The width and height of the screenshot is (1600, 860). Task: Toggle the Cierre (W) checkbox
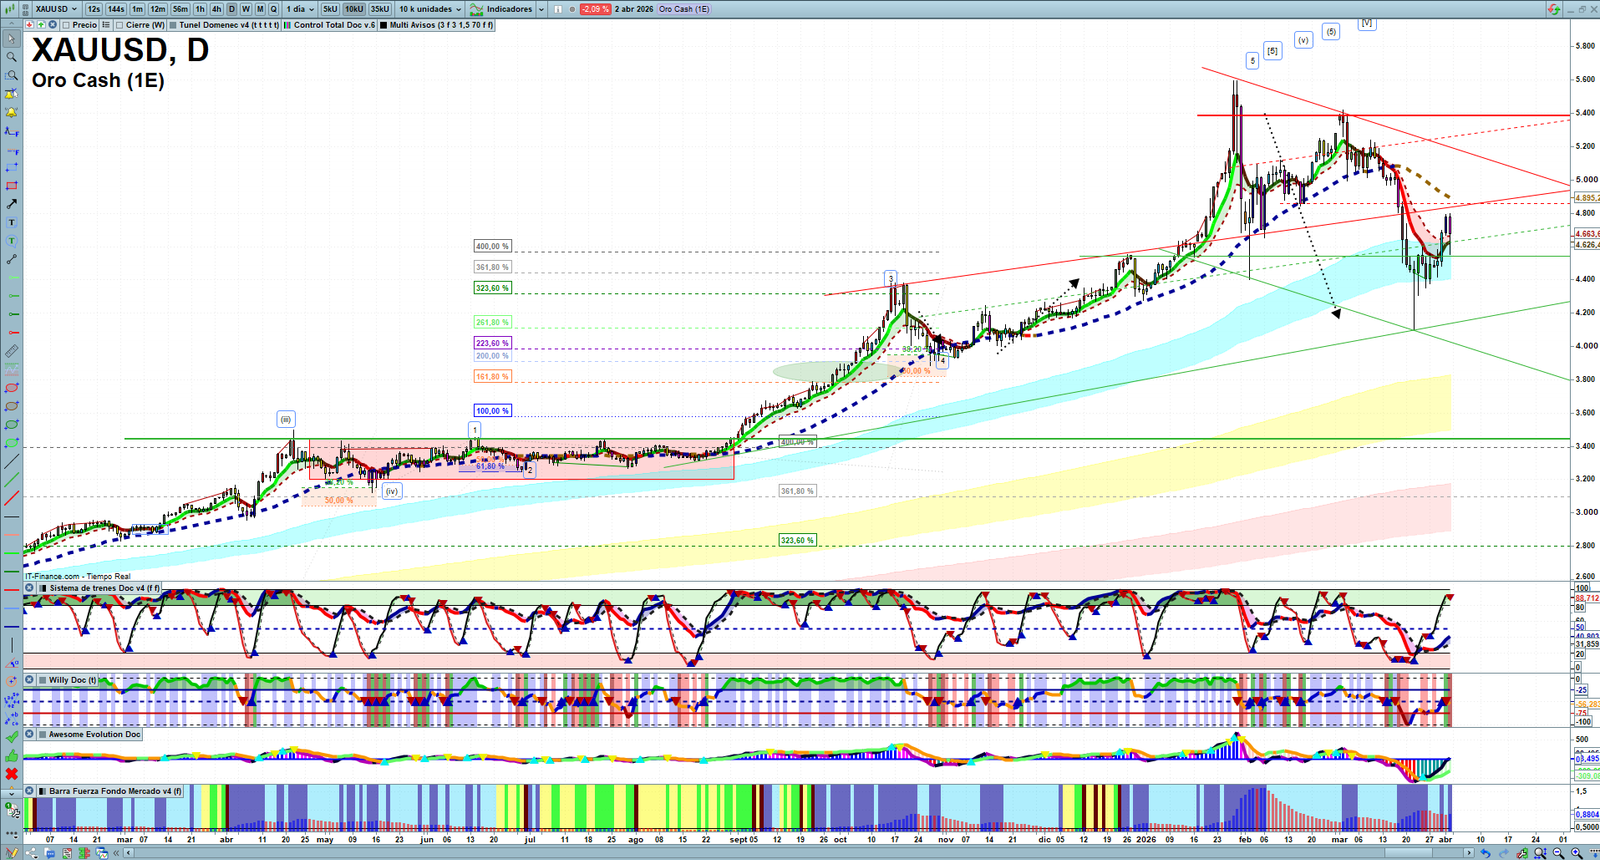click(x=120, y=25)
